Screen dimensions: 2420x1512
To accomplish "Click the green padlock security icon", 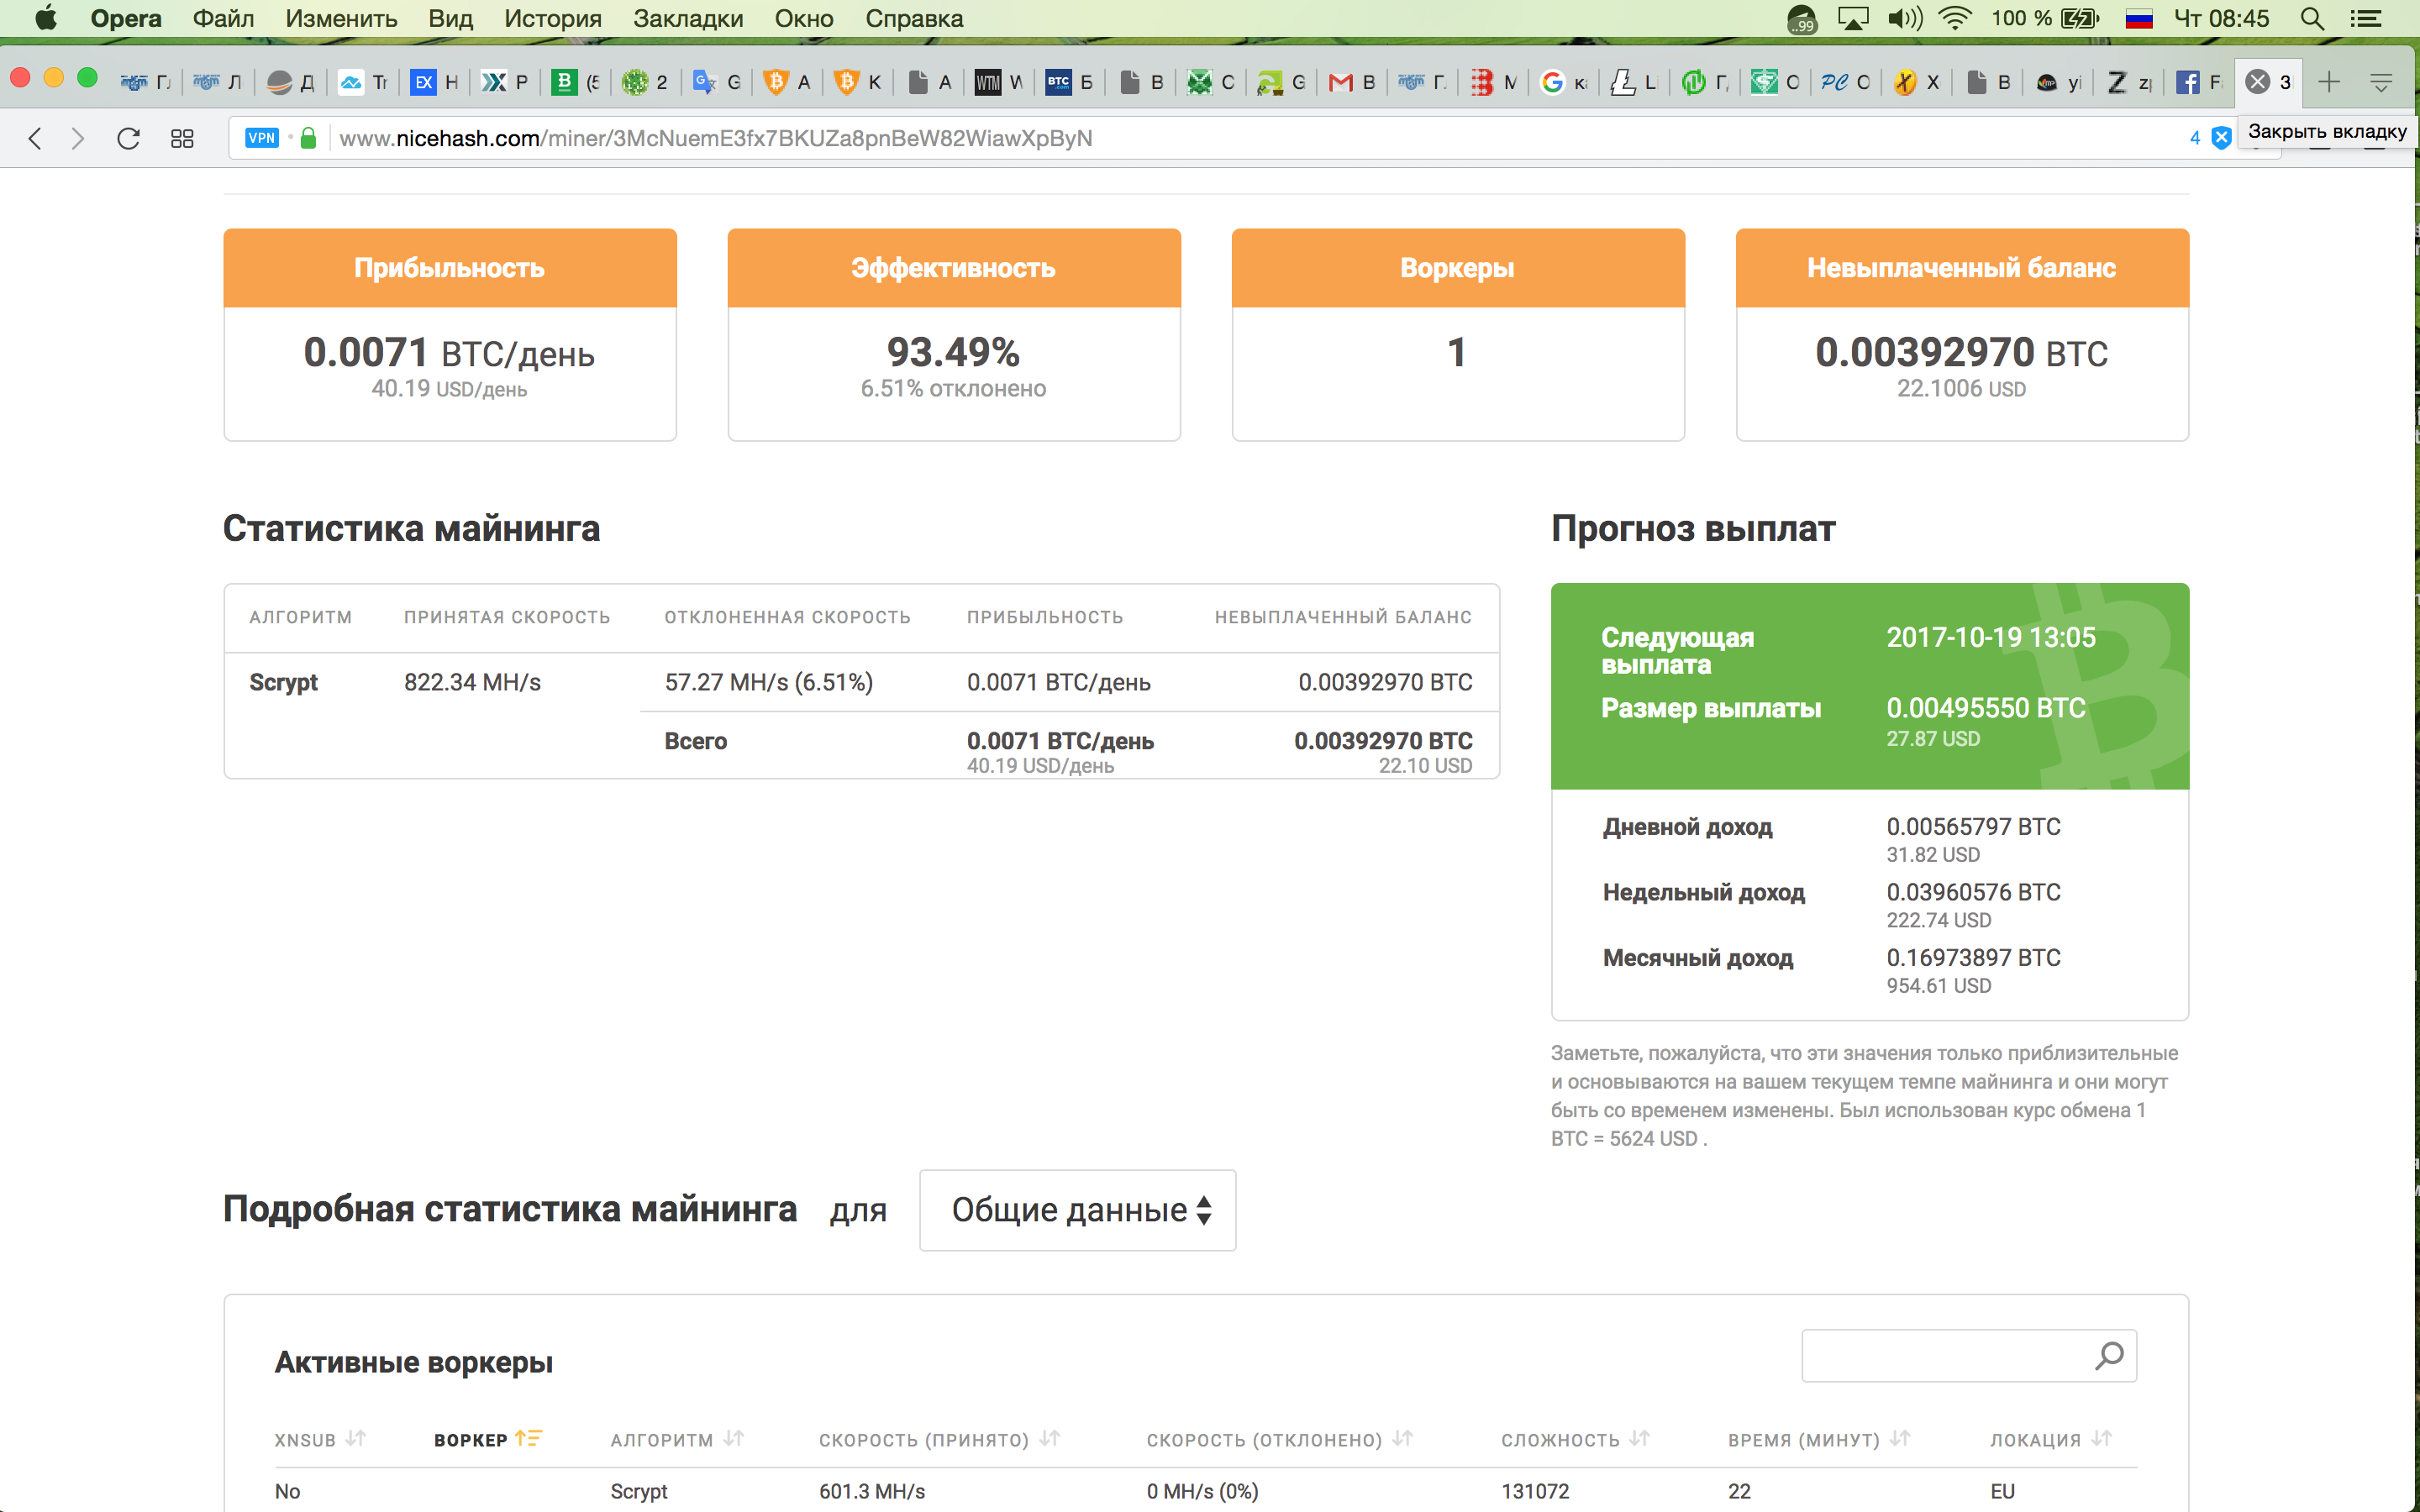I will coord(309,138).
